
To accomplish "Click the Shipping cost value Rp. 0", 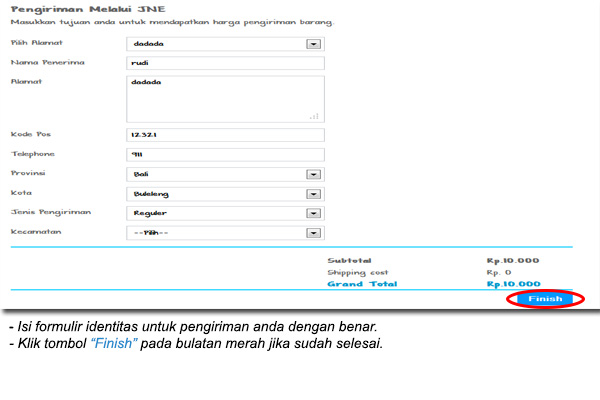I will coord(499,272).
